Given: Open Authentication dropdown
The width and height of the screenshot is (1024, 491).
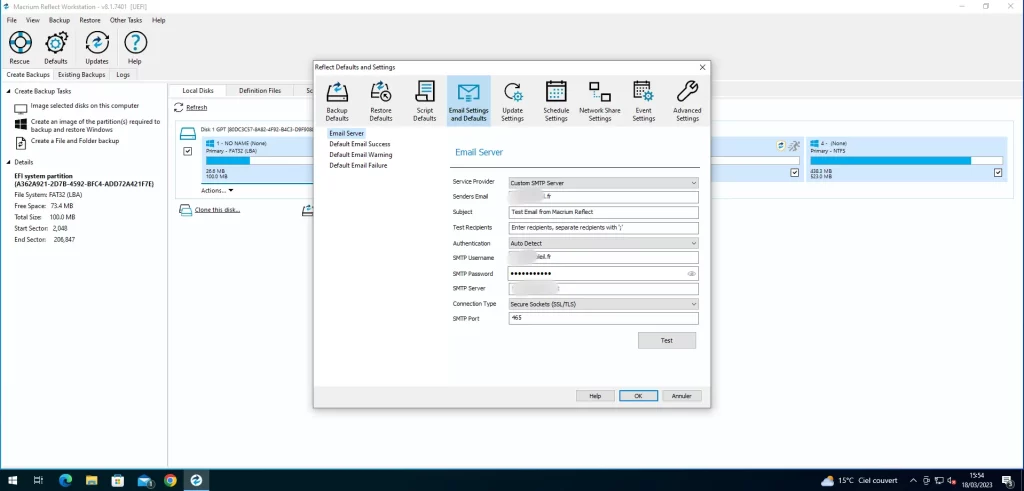Looking at the screenshot, I should (x=603, y=243).
